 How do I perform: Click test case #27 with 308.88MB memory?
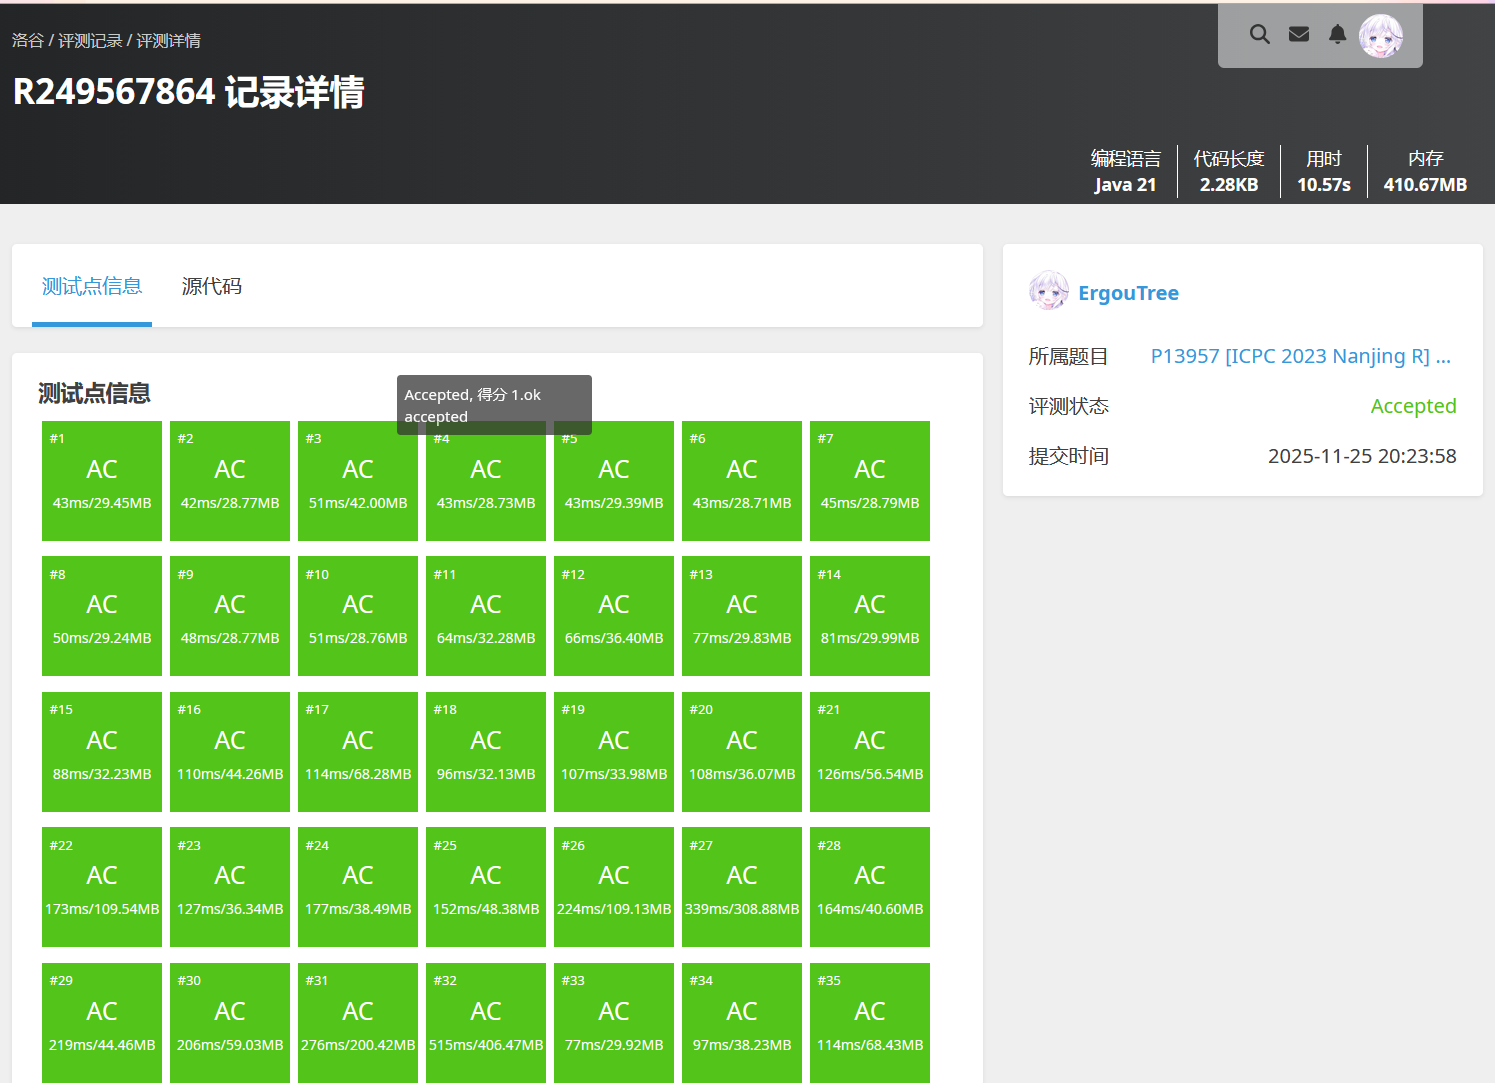(x=742, y=887)
